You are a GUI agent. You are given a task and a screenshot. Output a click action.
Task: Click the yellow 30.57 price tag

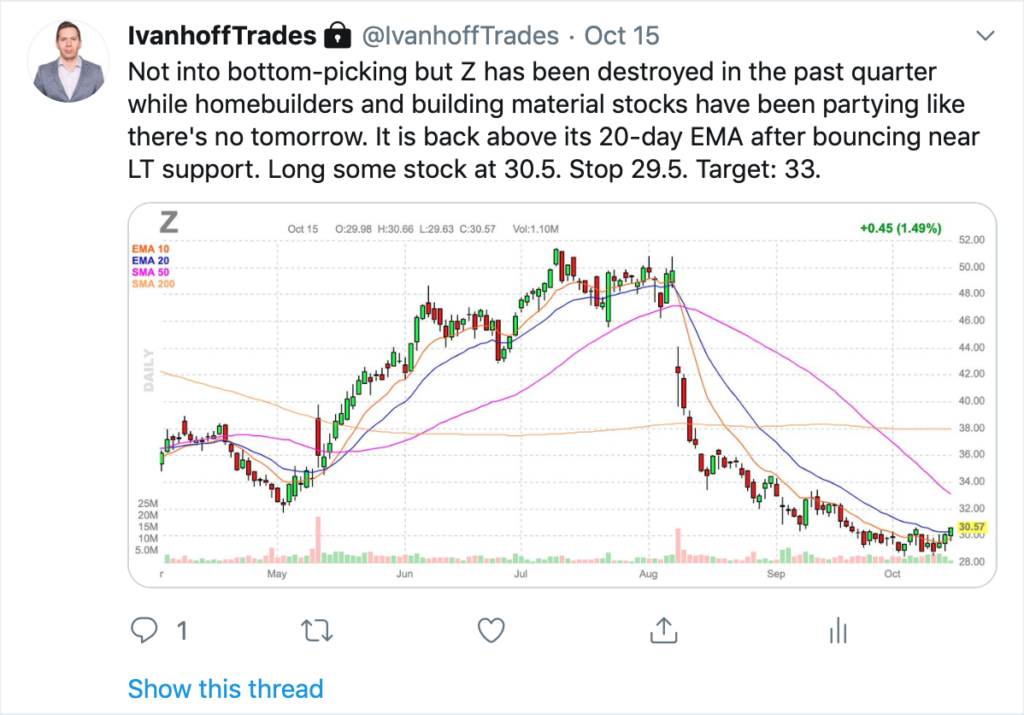(971, 526)
